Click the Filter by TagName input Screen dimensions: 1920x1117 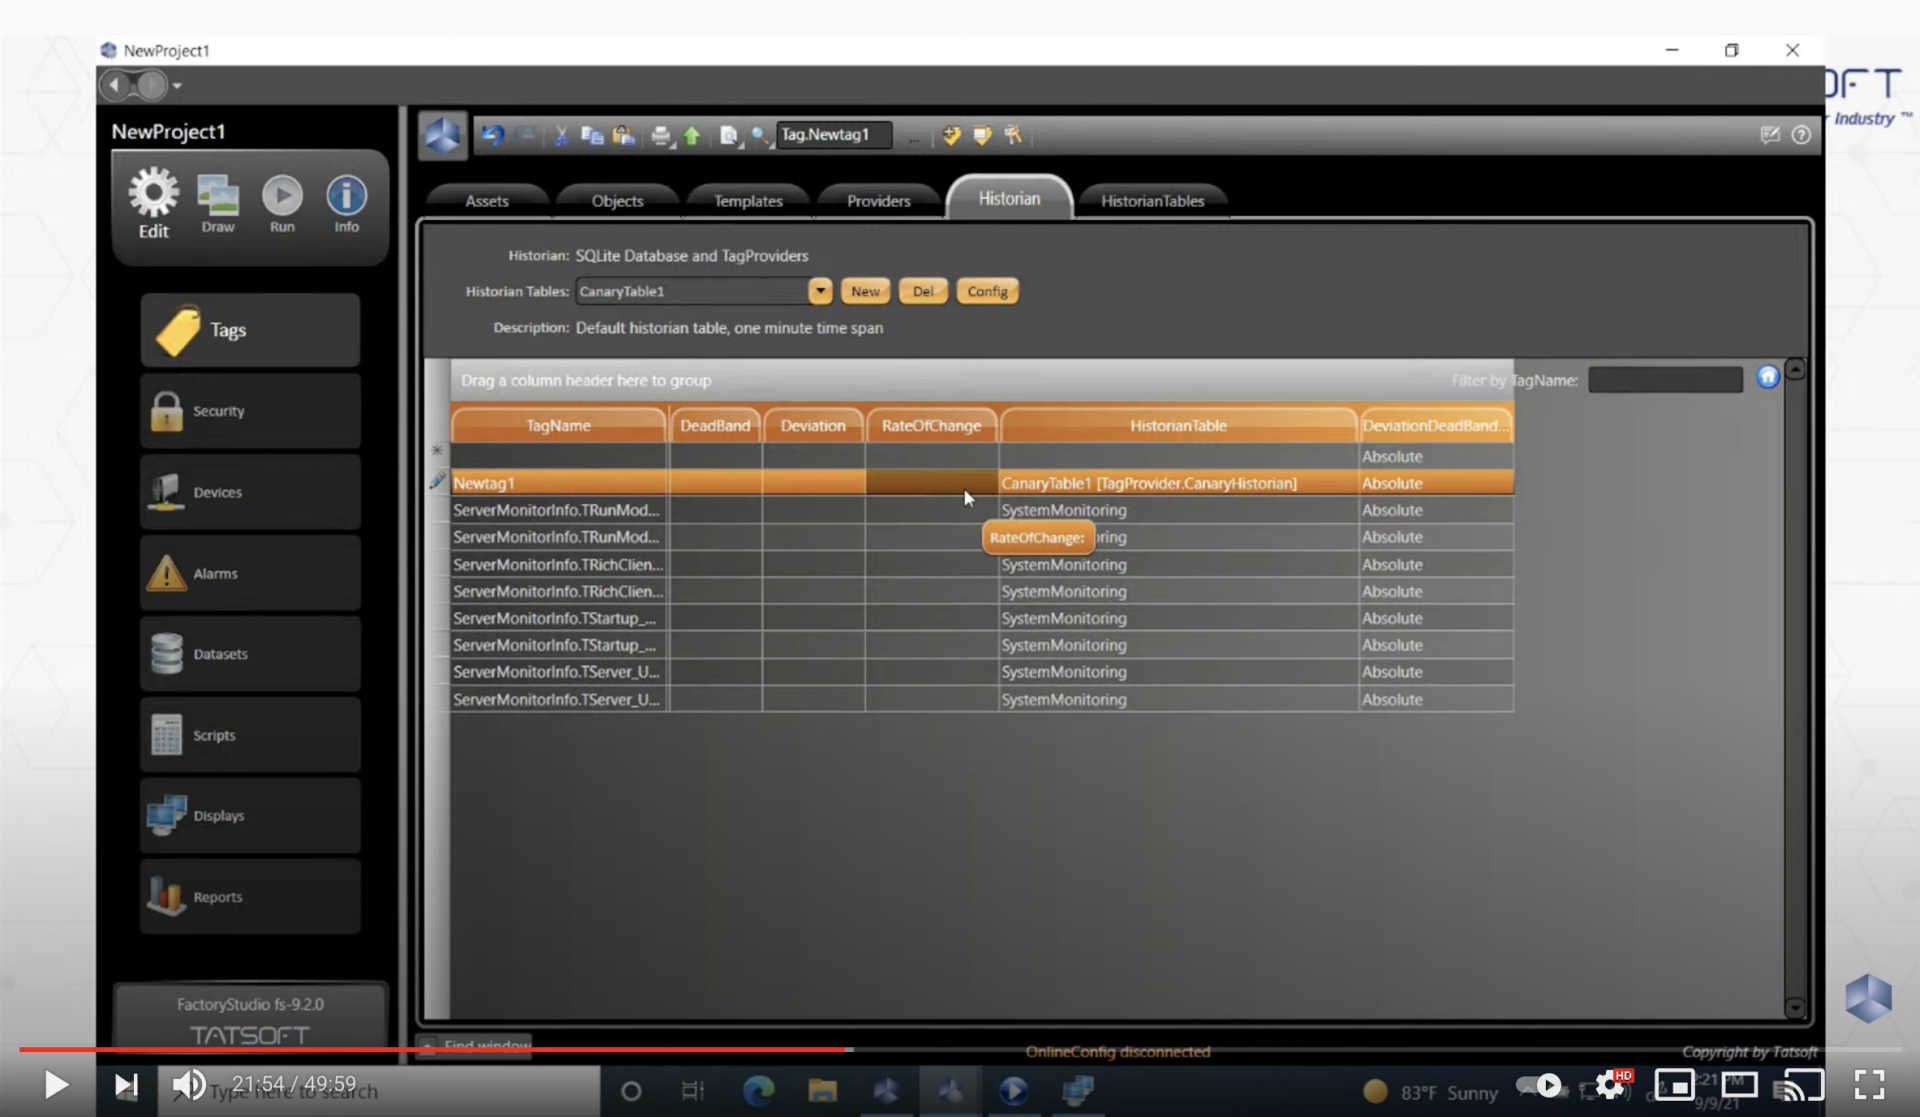1665,380
